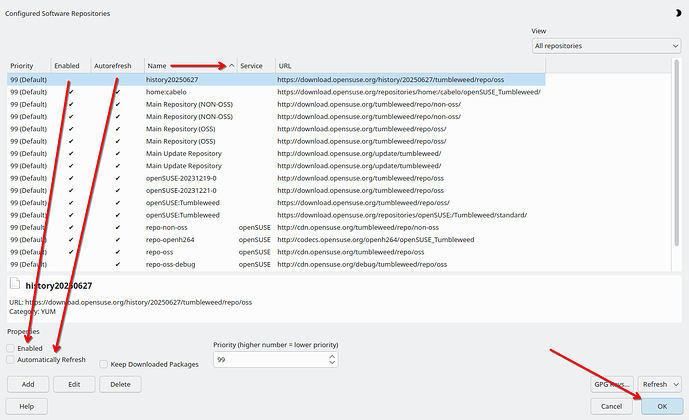
Task: Select the history20250627 repository row
Action: click(276, 80)
